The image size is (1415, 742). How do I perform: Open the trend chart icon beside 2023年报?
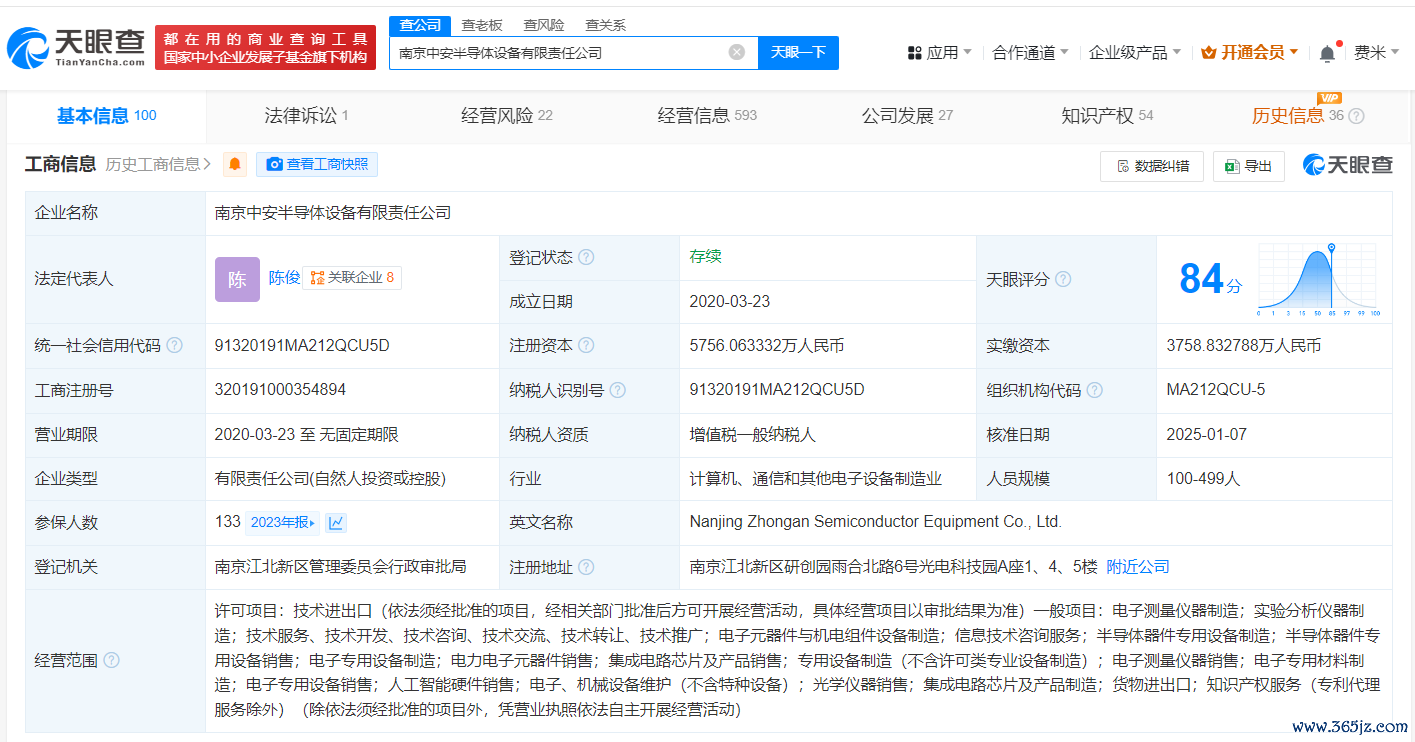coord(336,522)
